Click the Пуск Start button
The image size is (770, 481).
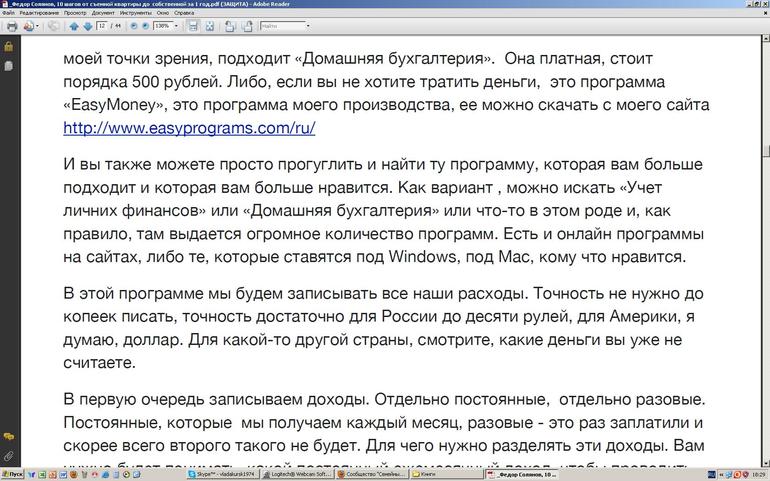point(12,475)
